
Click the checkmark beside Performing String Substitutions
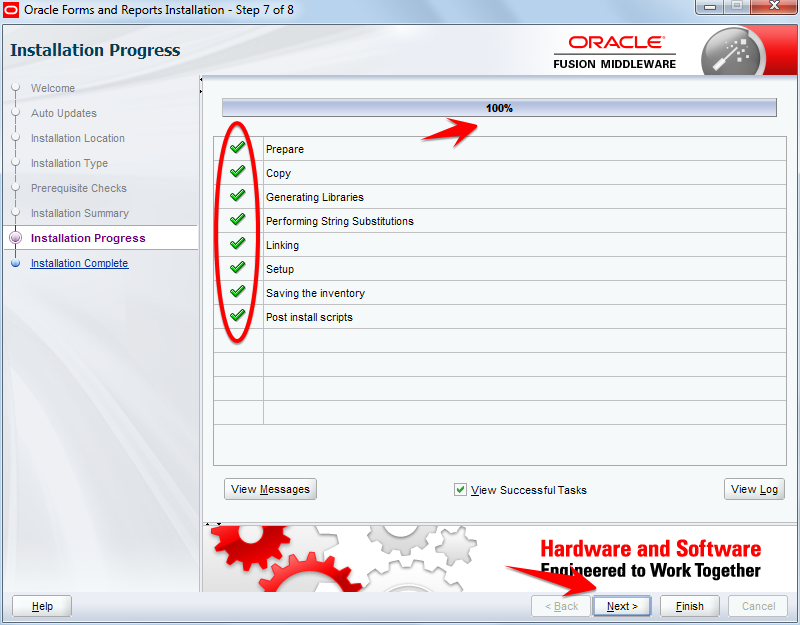[x=237, y=220]
